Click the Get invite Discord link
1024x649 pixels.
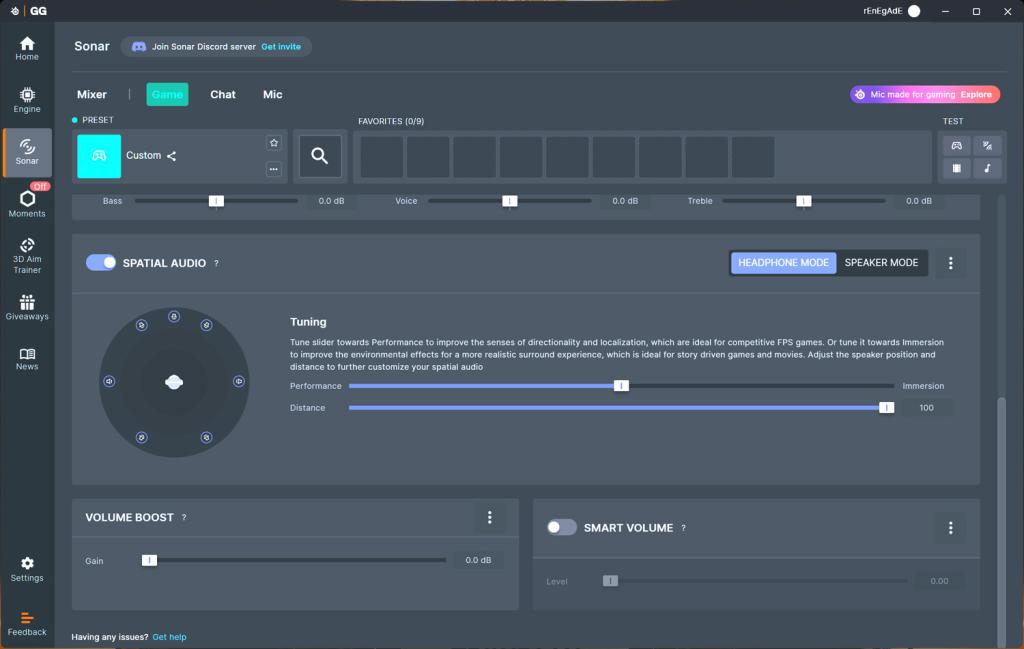(x=280, y=47)
